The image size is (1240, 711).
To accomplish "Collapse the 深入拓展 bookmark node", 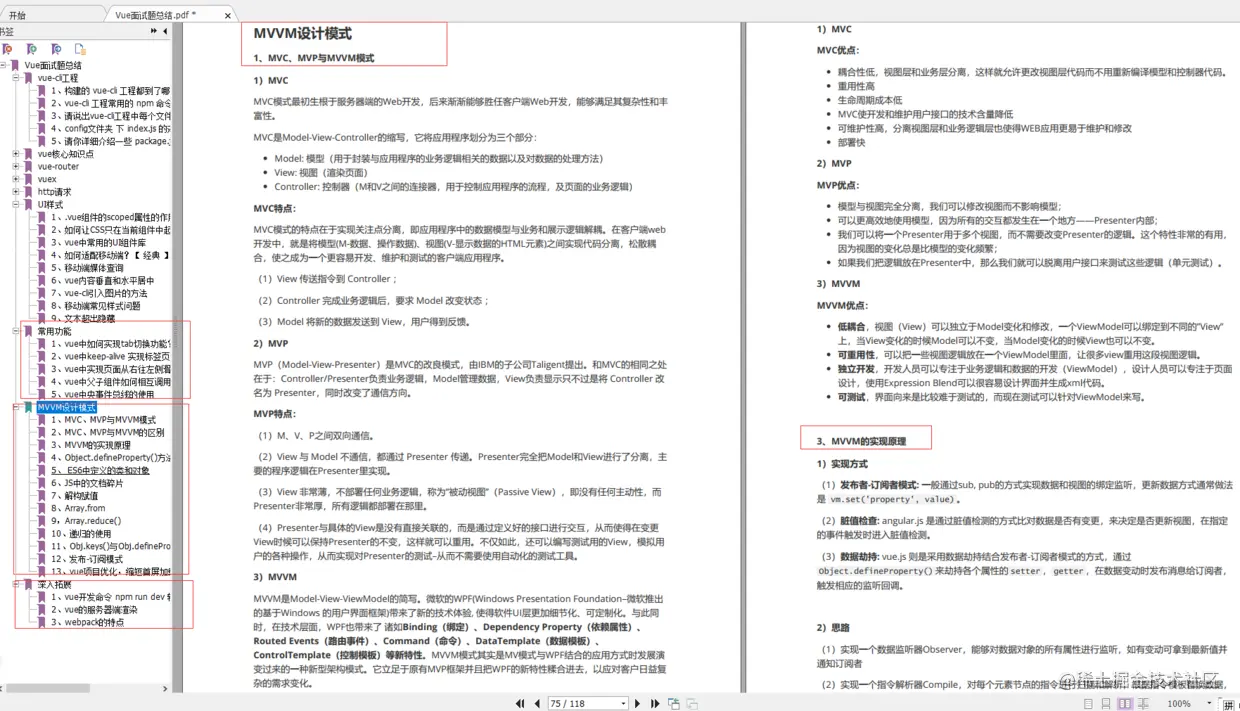I will coord(16,584).
